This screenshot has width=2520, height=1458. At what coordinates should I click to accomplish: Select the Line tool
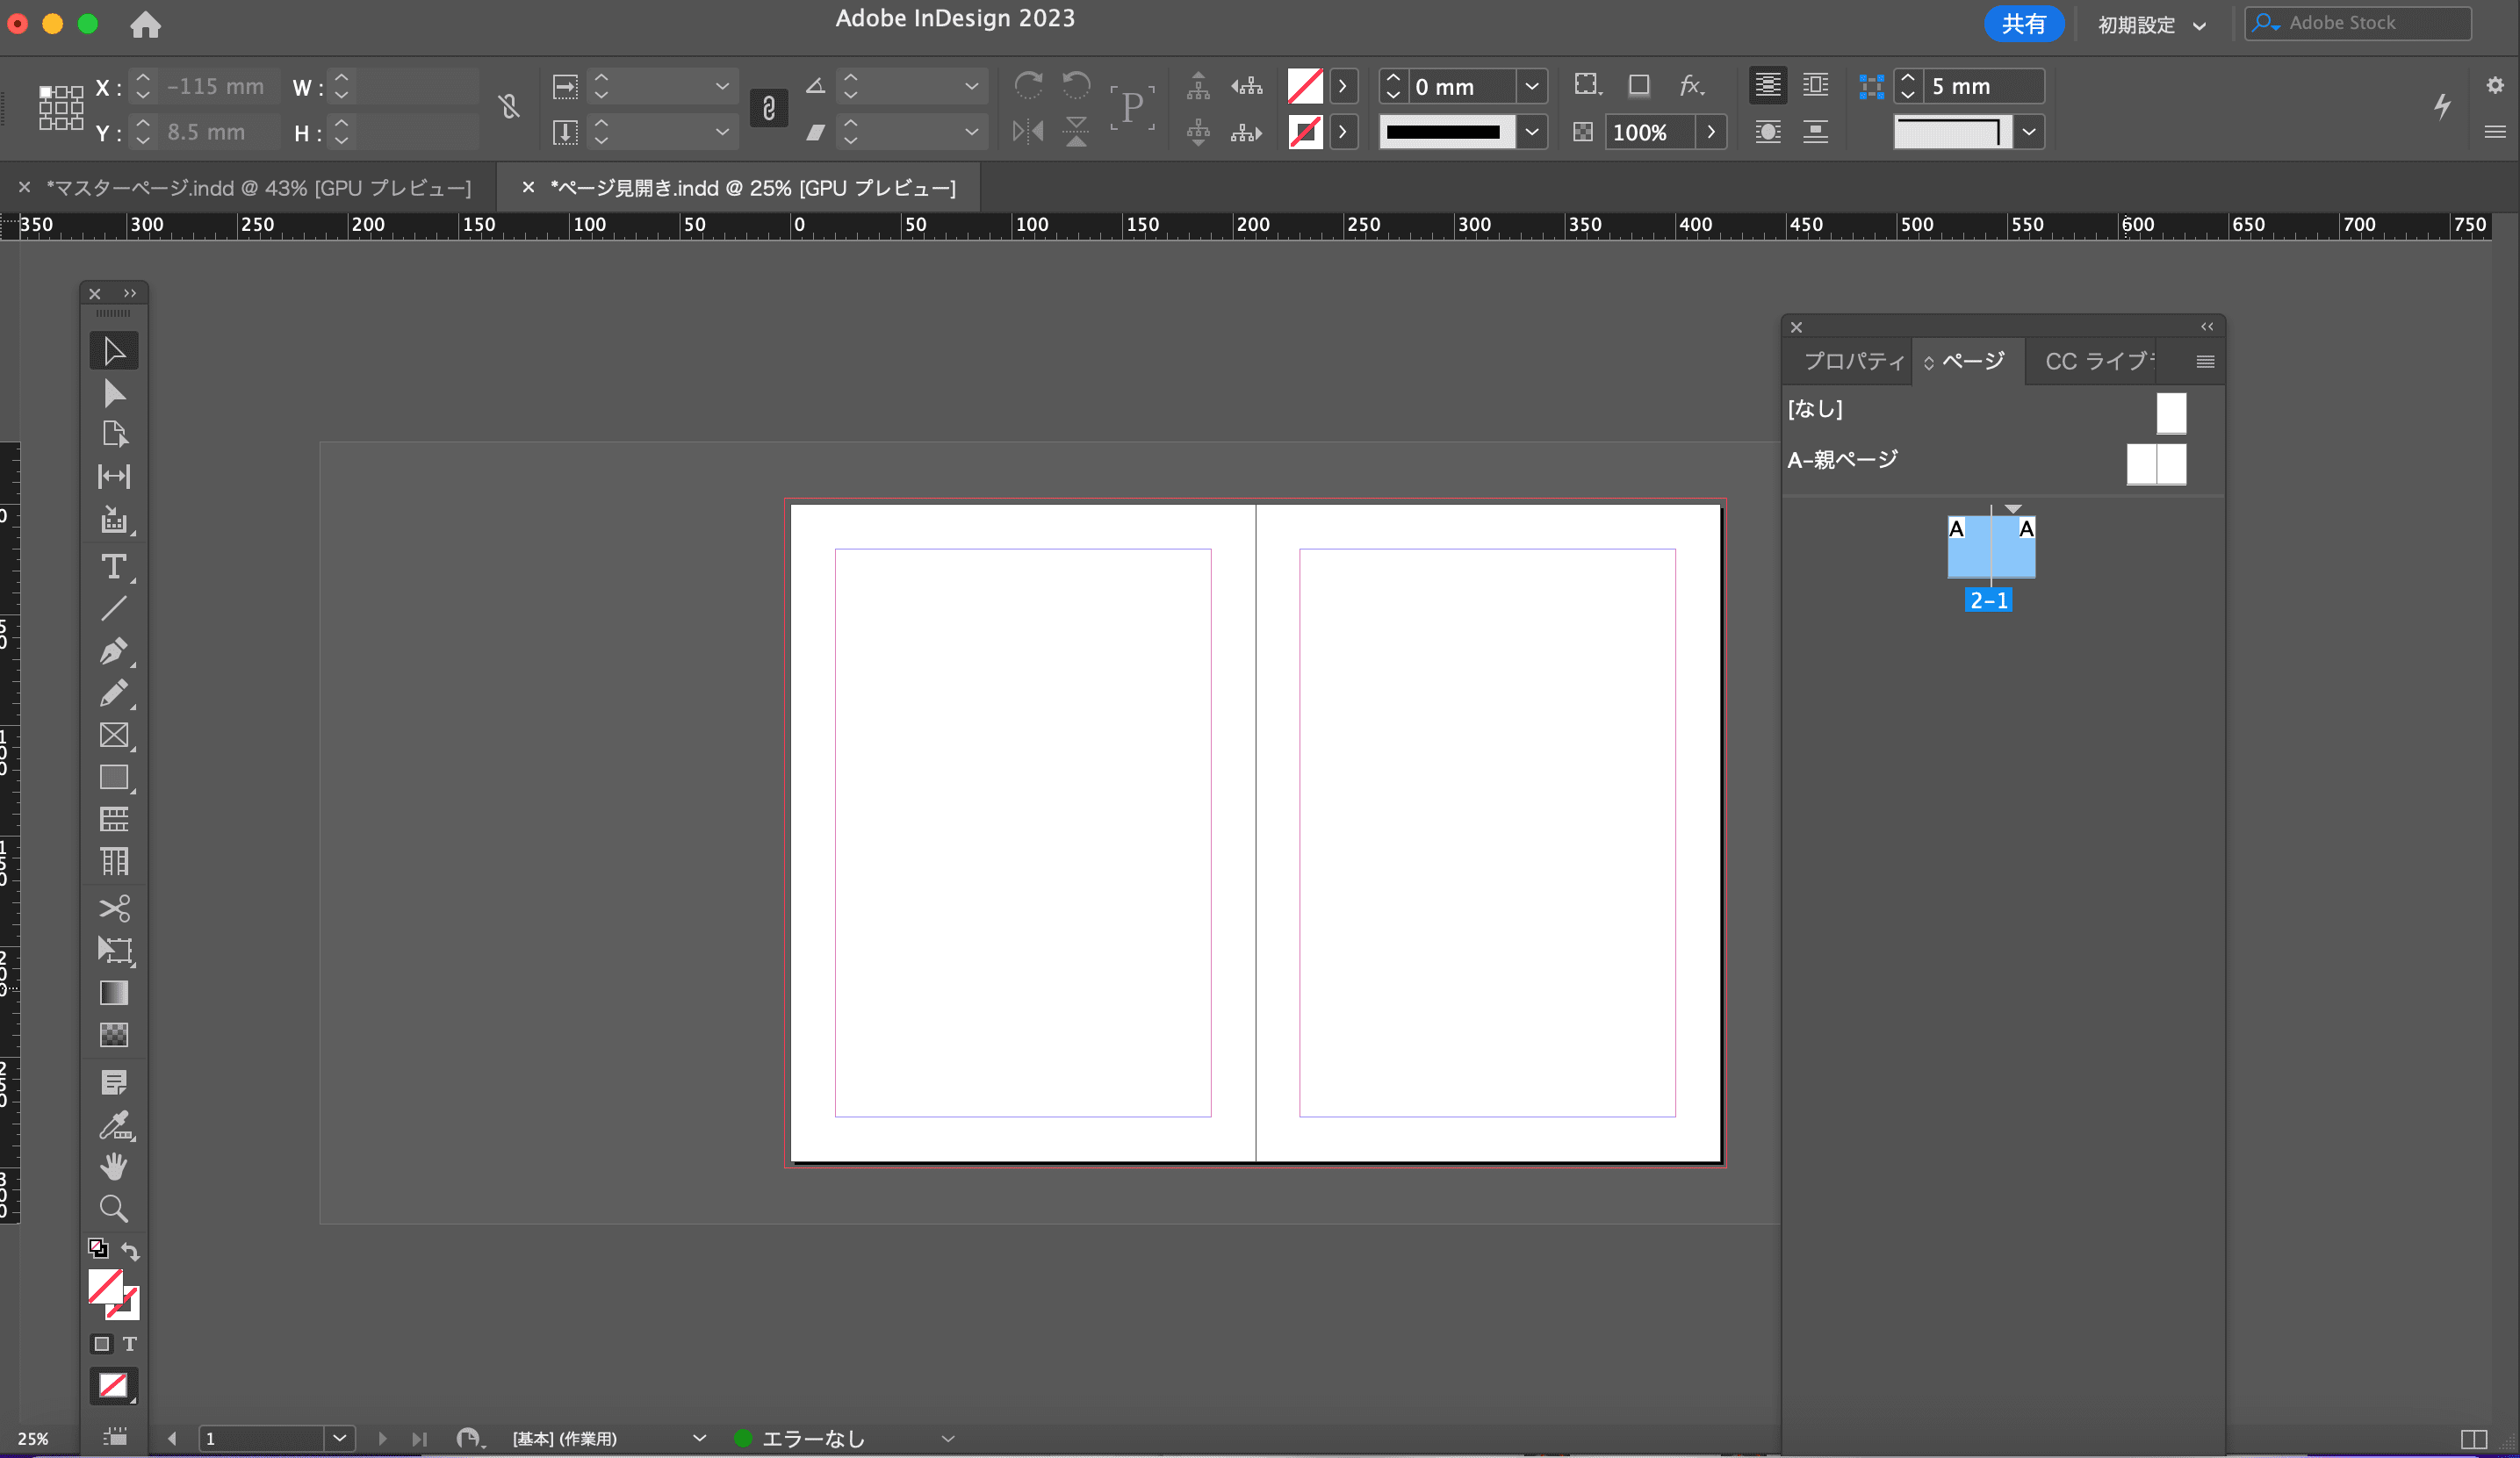114,608
